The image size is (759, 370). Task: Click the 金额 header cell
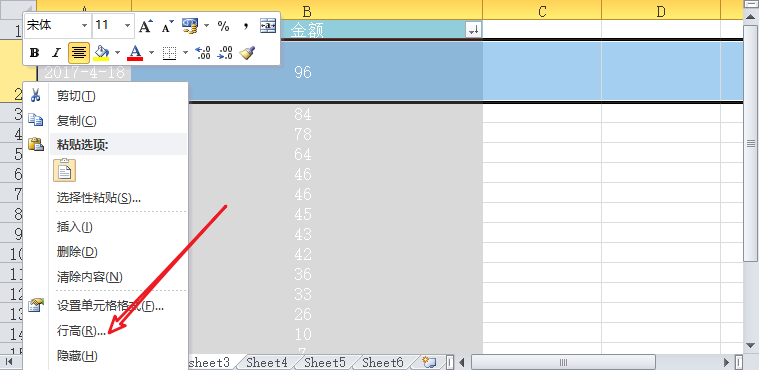(x=307, y=30)
